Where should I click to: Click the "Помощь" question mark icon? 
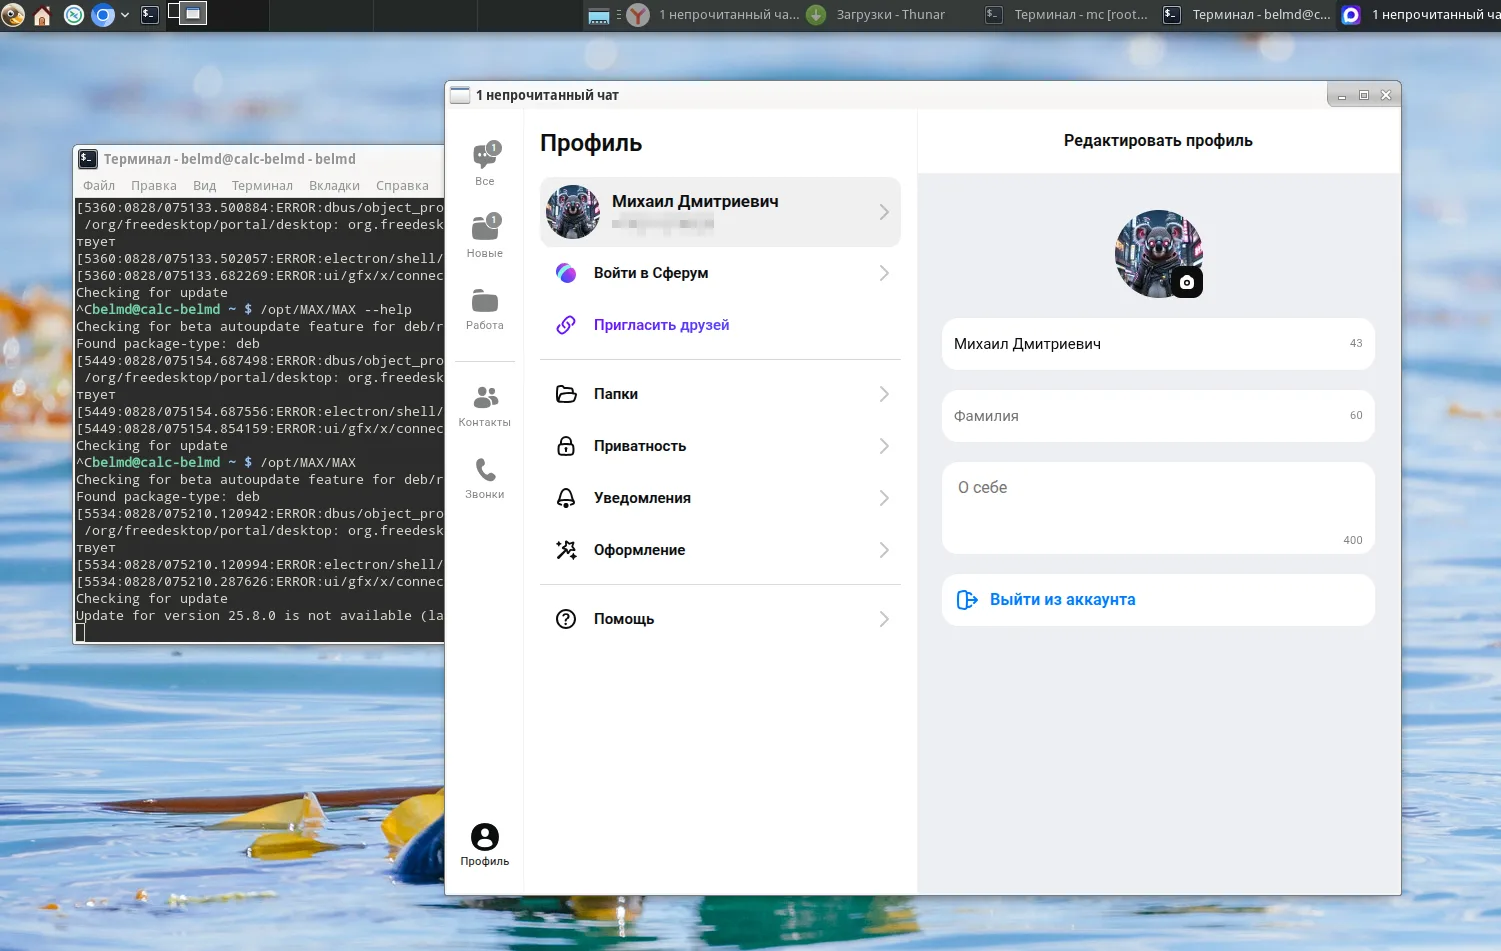(566, 618)
